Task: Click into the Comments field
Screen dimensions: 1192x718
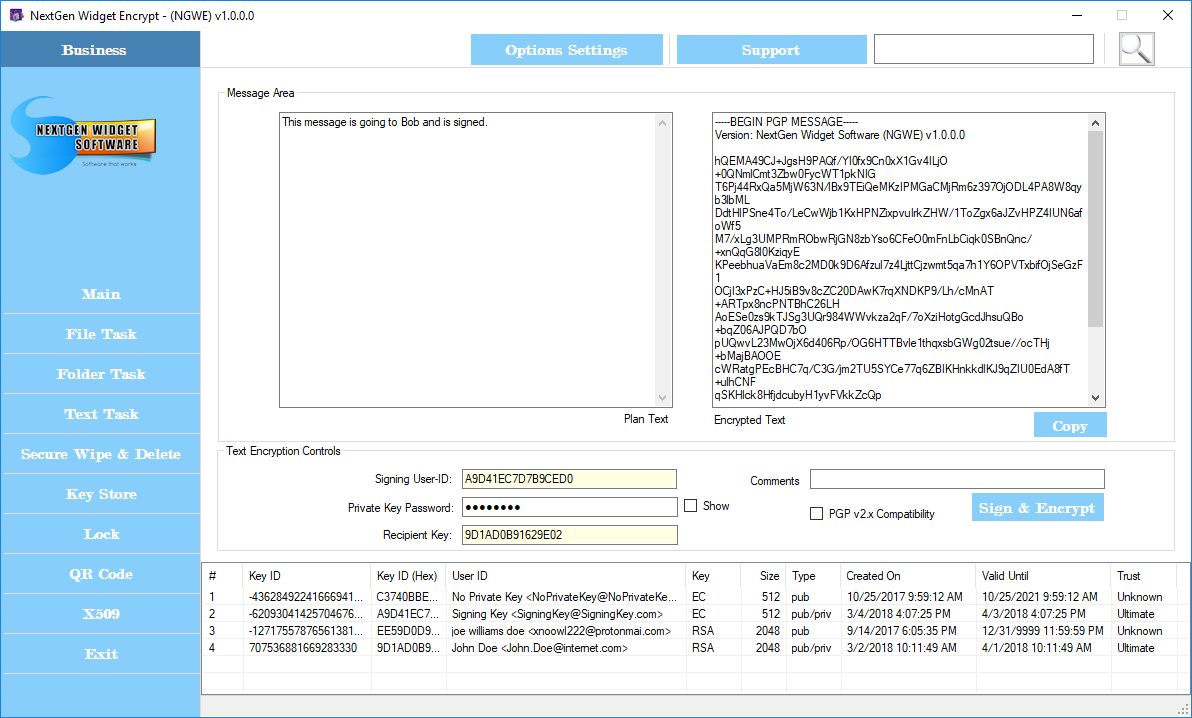Action: tap(957, 478)
